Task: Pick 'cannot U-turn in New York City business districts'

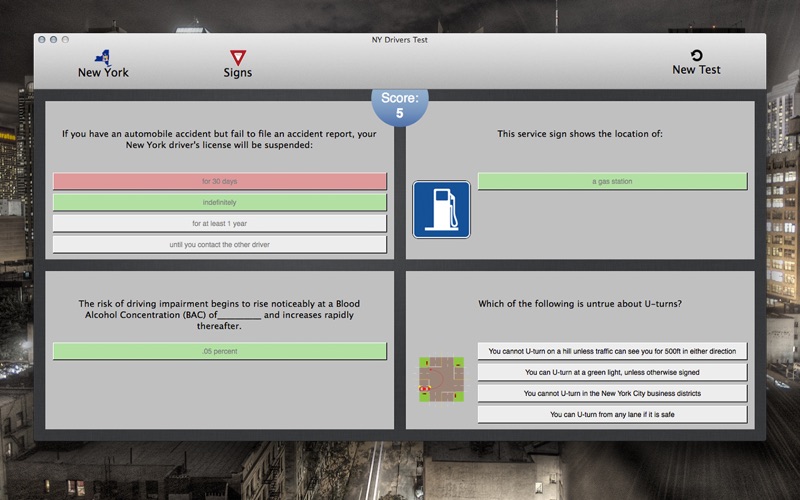Action: click(612, 393)
